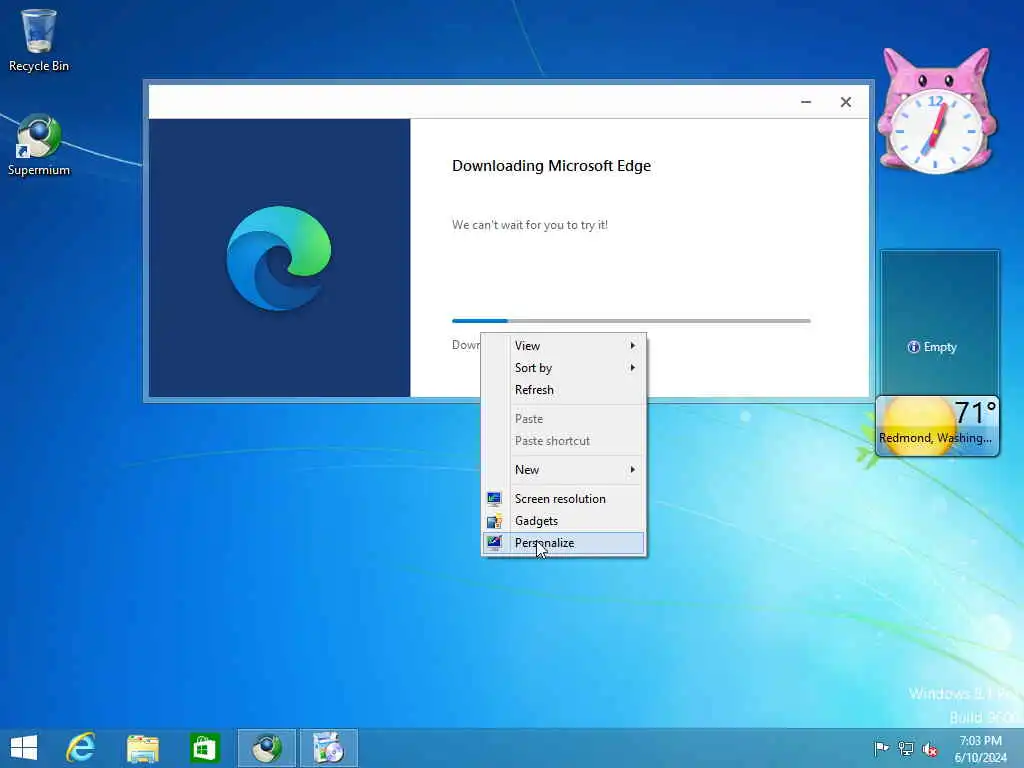Select Gadgets from the context menu
Viewport: 1024px width, 768px height.
(x=564, y=521)
